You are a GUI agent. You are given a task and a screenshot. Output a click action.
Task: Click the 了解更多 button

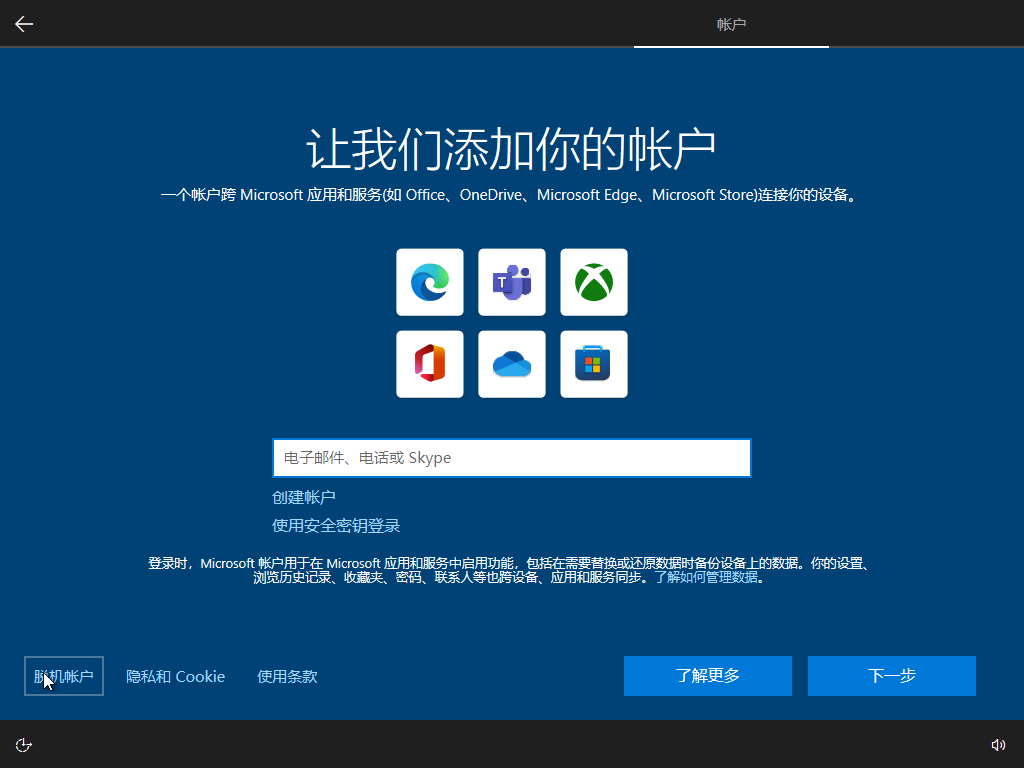point(708,676)
